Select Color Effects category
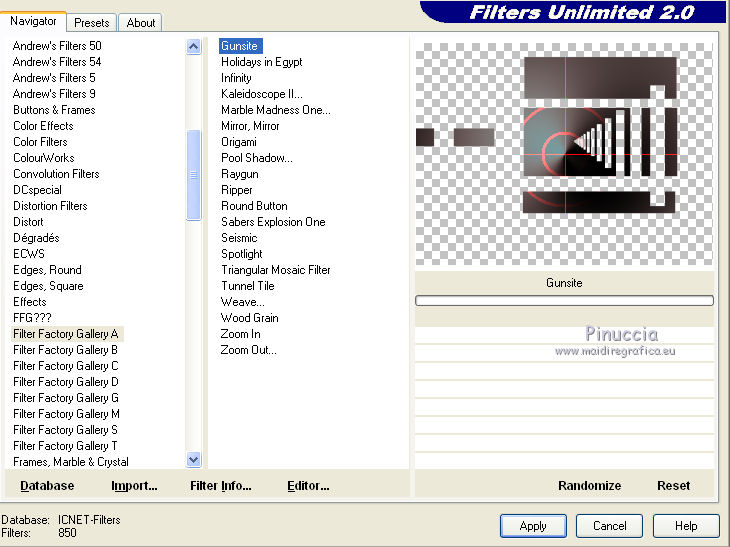 click(x=43, y=126)
